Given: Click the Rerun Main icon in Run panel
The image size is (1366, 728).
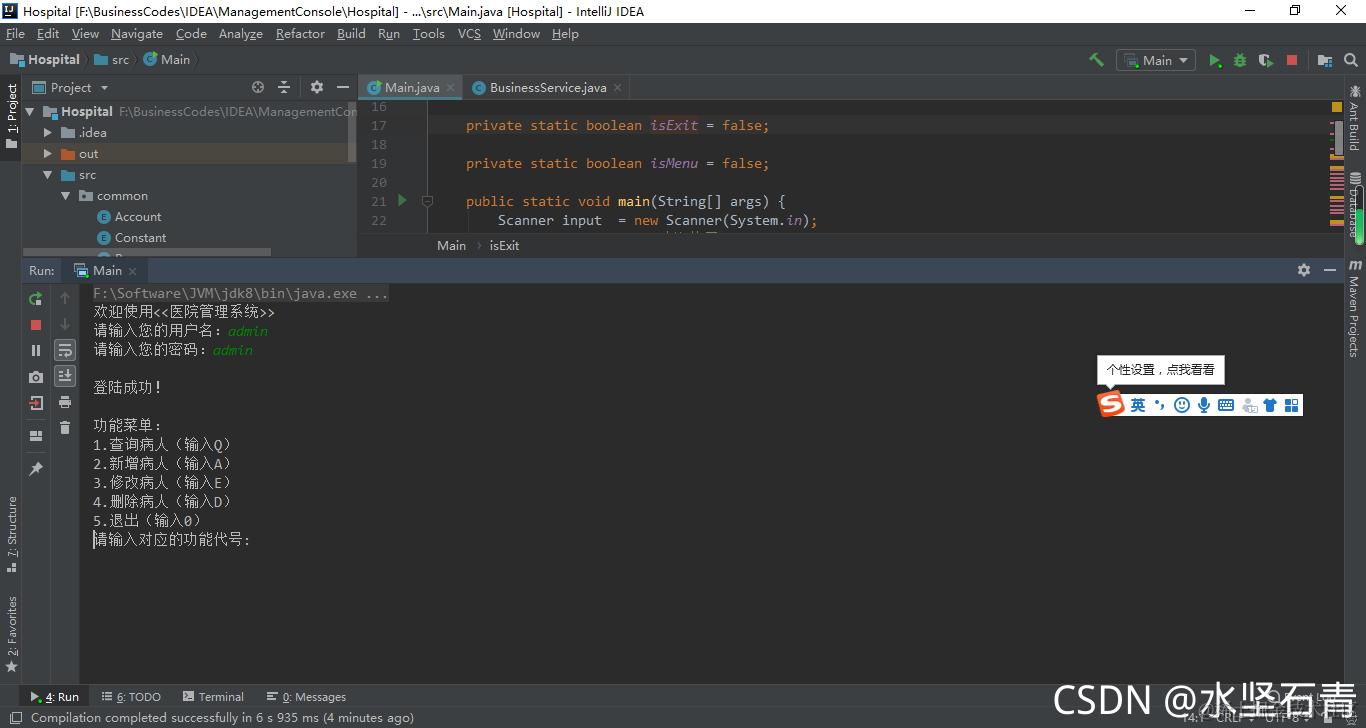Looking at the screenshot, I should (x=36, y=298).
